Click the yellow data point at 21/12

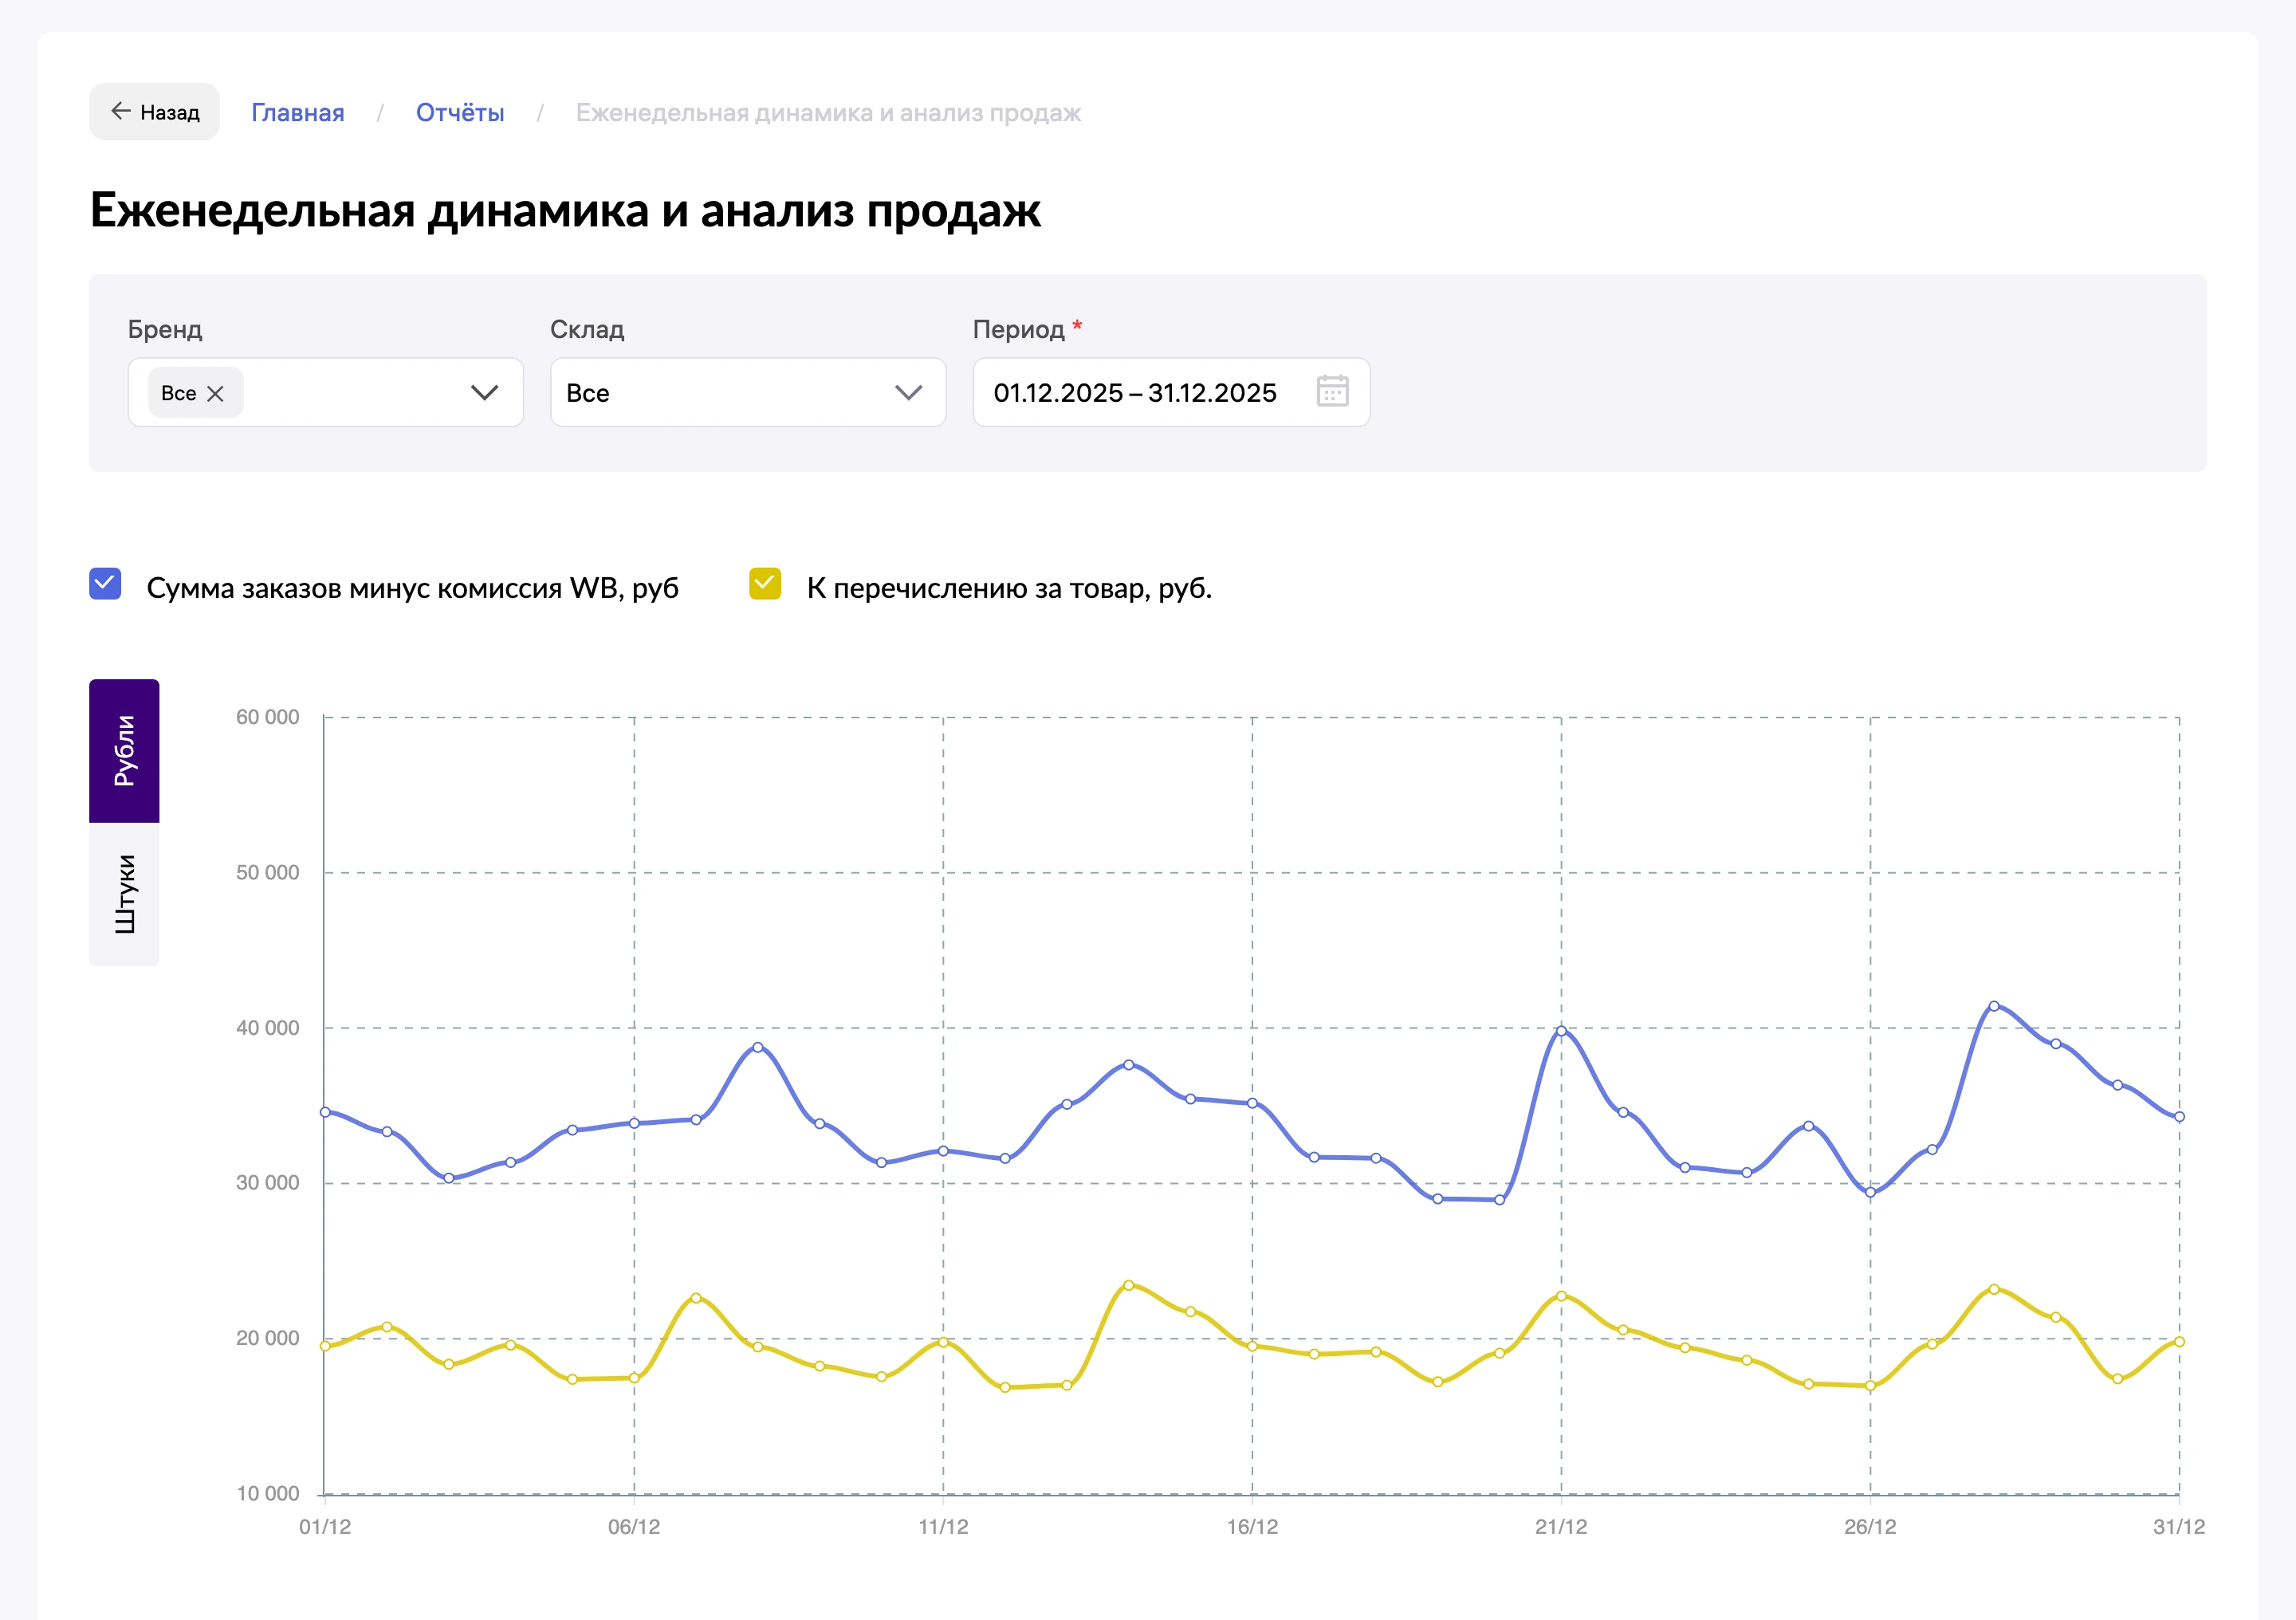click(x=1561, y=1296)
